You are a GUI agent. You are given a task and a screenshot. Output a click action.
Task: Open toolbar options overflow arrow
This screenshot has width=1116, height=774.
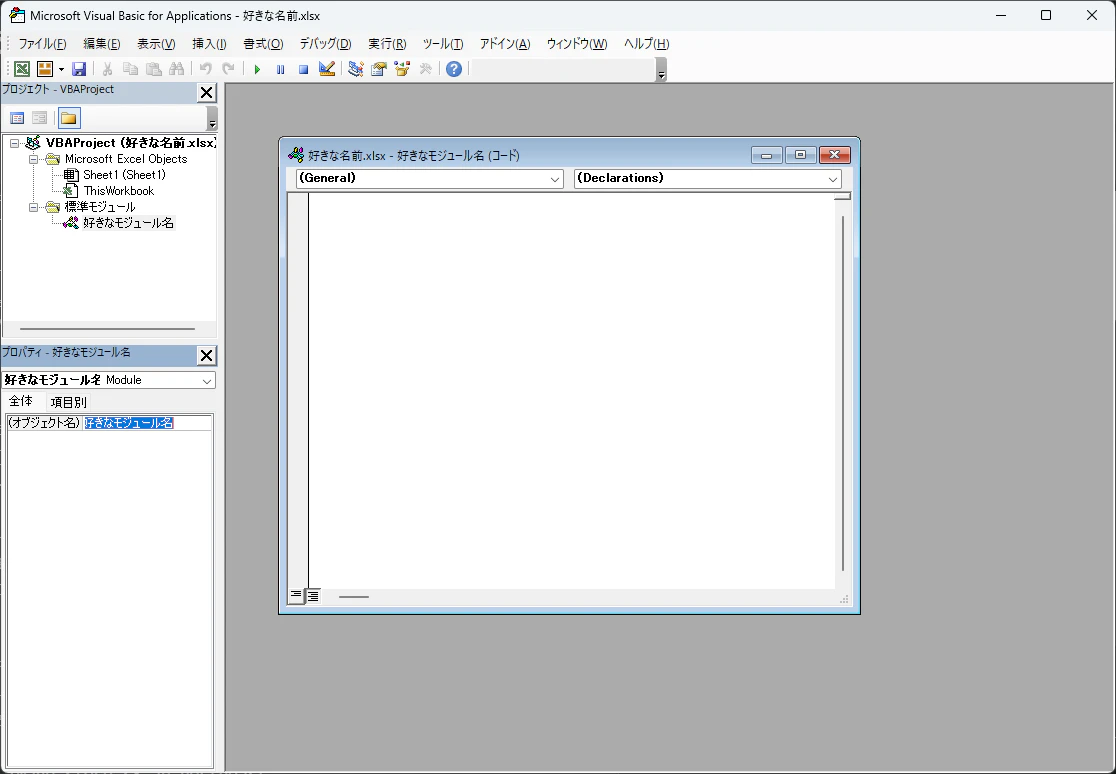[x=661, y=71]
